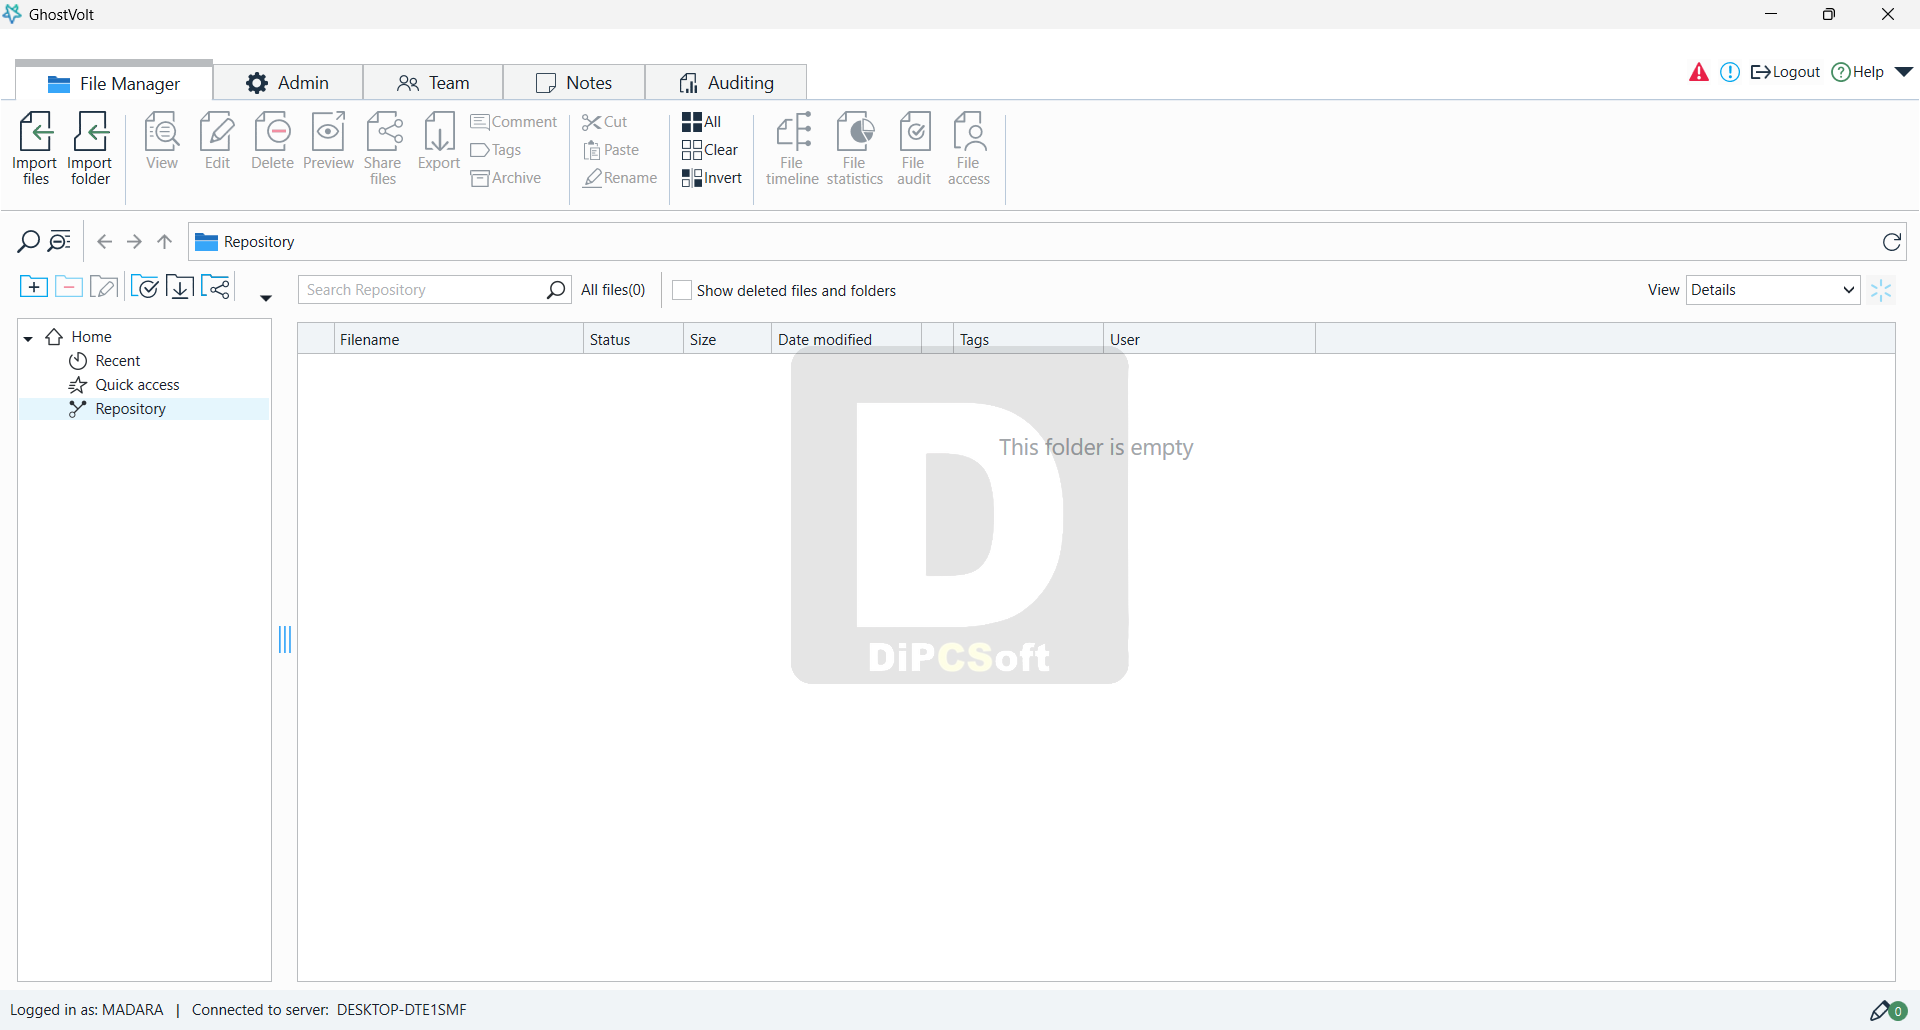Clear the file selection
Viewport: 1920px width, 1030px height.
click(710, 150)
